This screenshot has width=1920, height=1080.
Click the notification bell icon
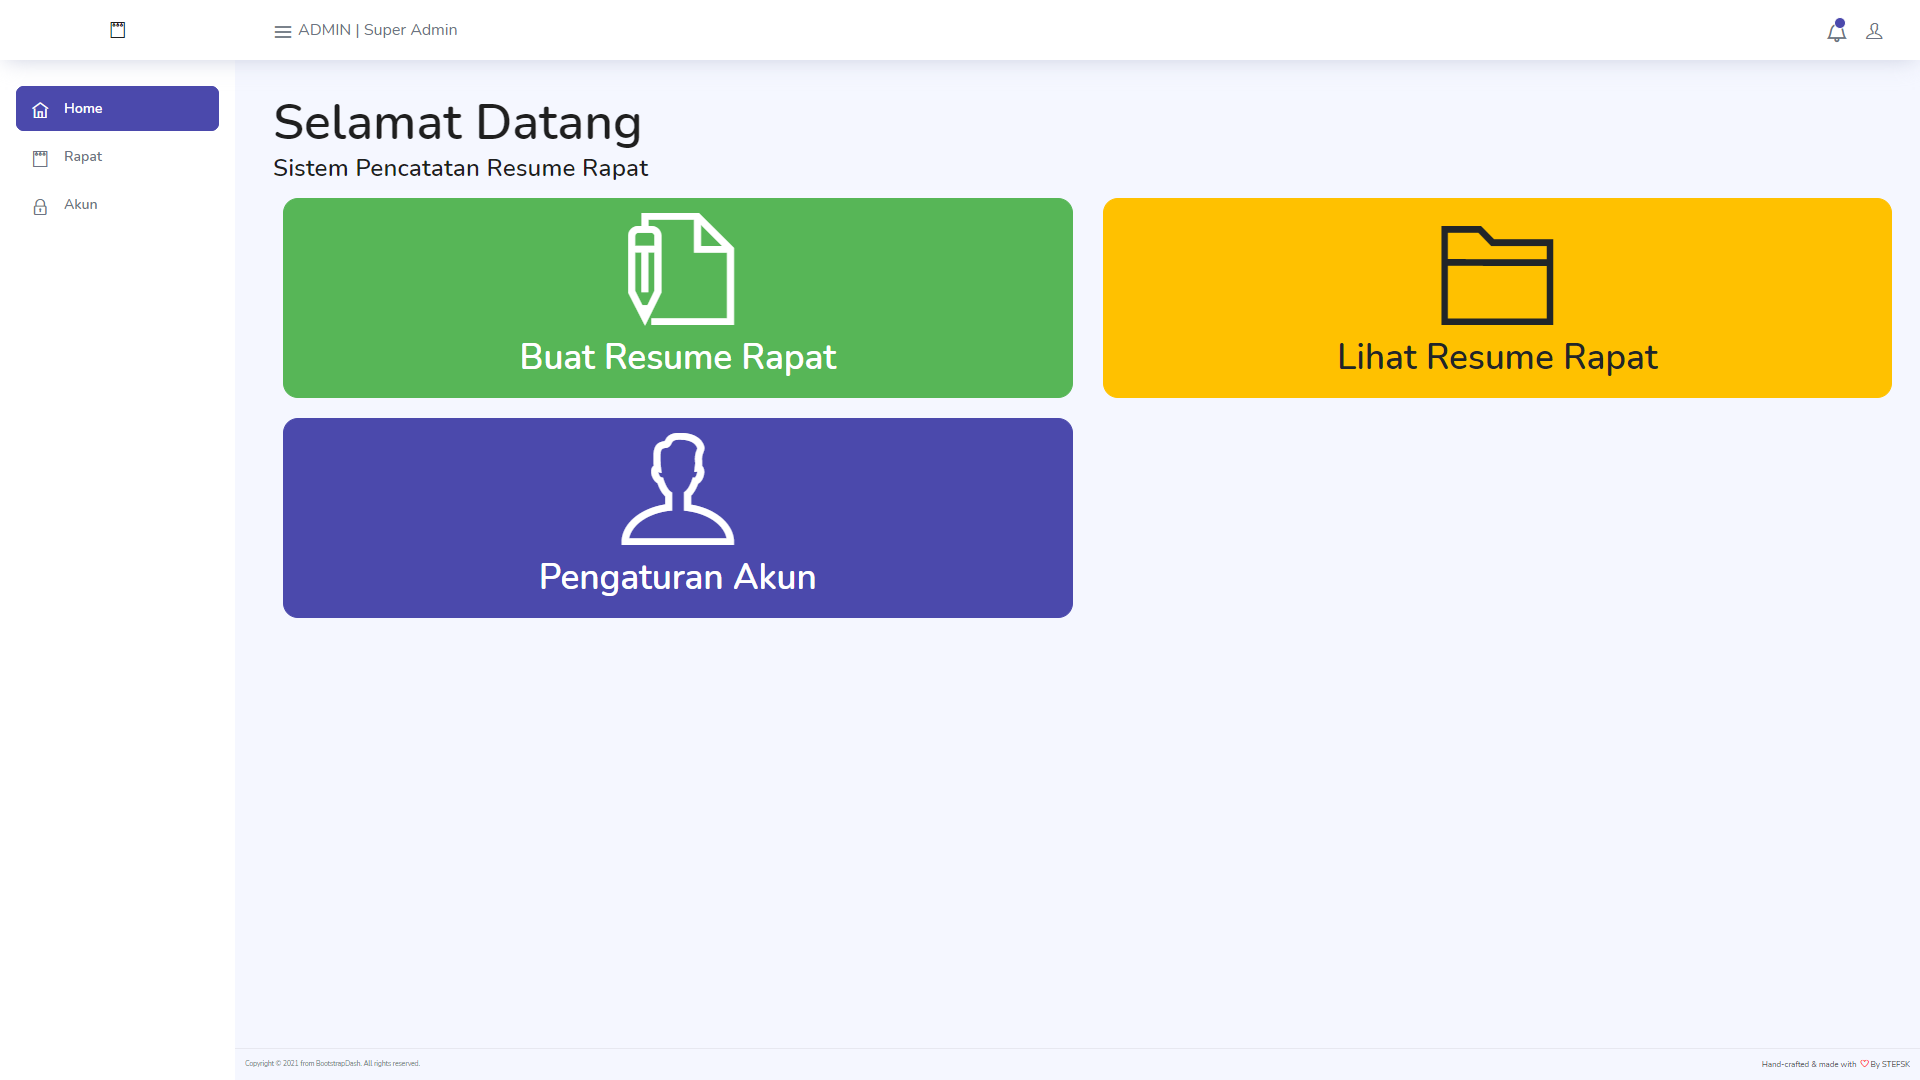coord(1836,32)
